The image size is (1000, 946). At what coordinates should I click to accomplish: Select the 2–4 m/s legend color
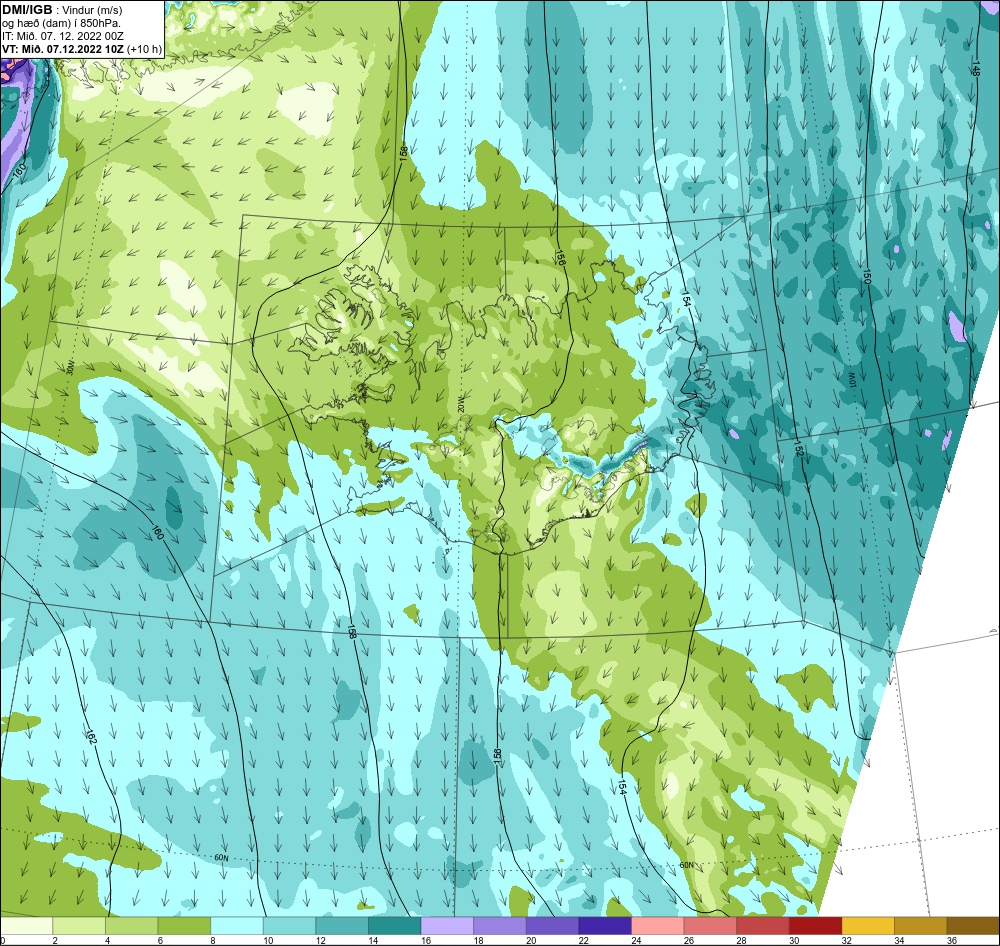79,926
